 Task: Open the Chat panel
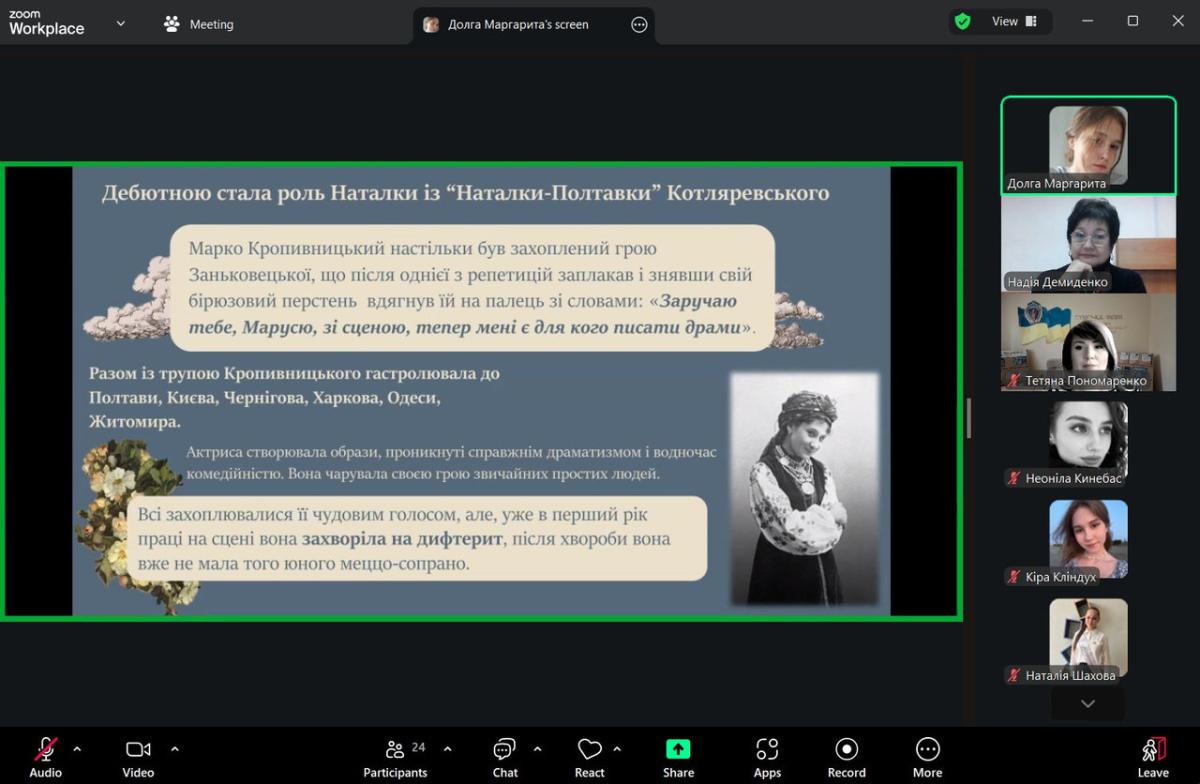505,757
